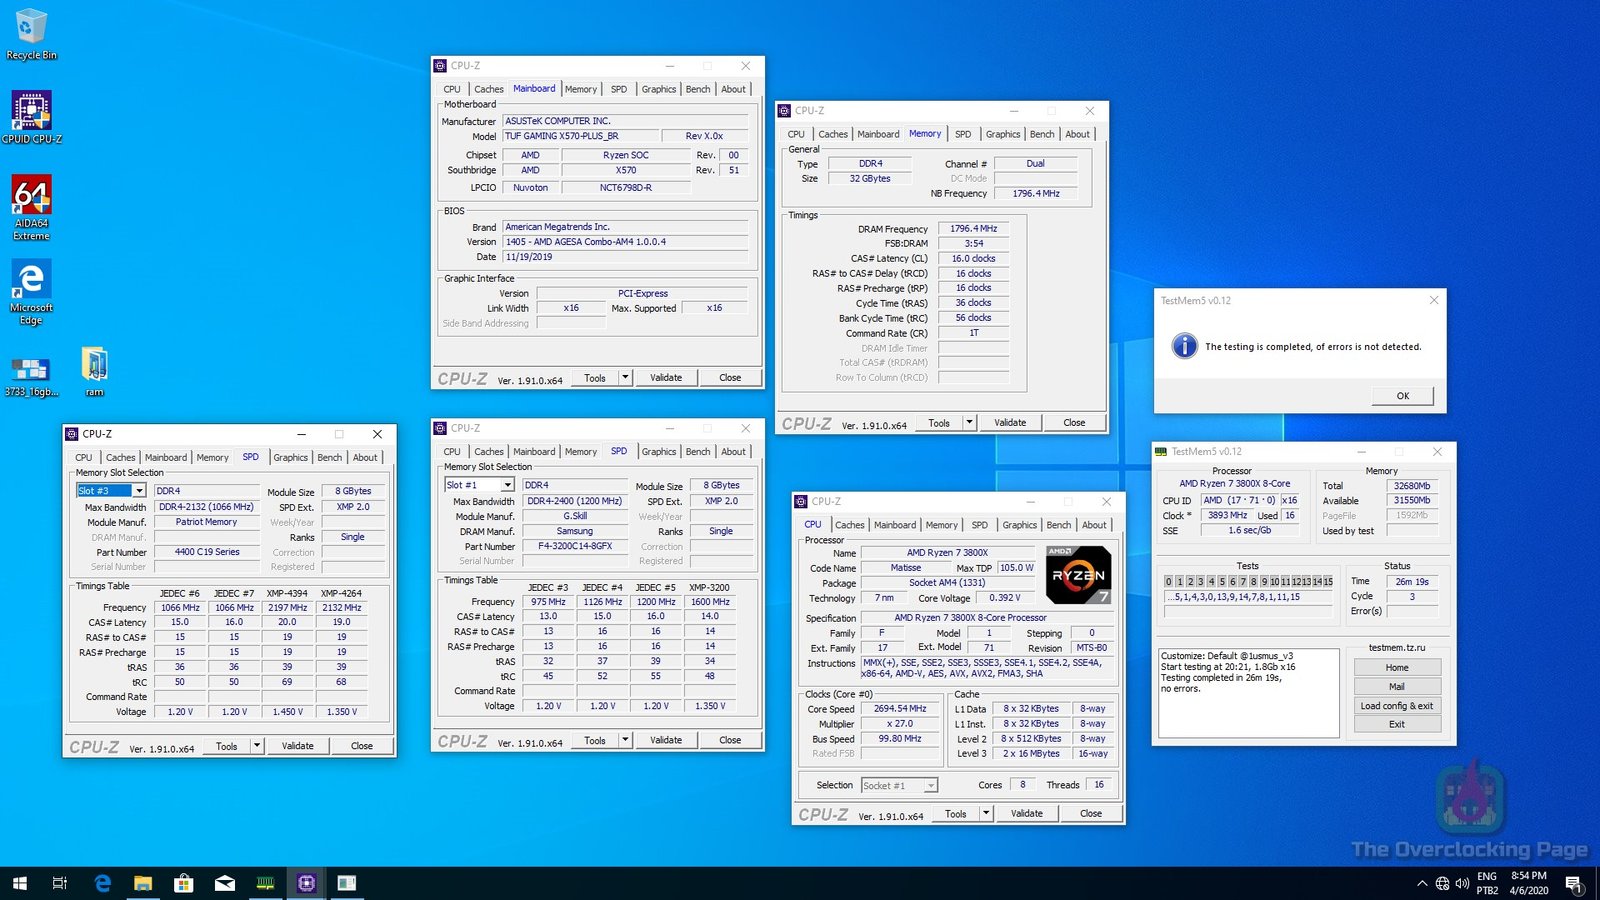The width and height of the screenshot is (1600, 900).
Task: Open File Explorer from the taskbar
Action: tap(143, 883)
